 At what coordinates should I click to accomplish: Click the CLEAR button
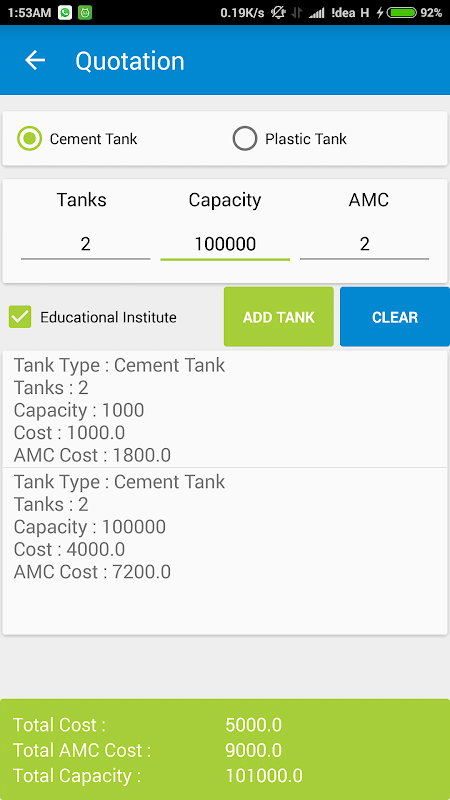click(x=395, y=317)
